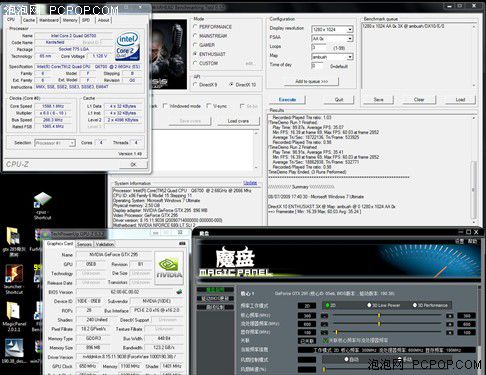This screenshot has width=486, height=375.
Task: Switch to the About tab in CPU-Z
Action: (104, 20)
